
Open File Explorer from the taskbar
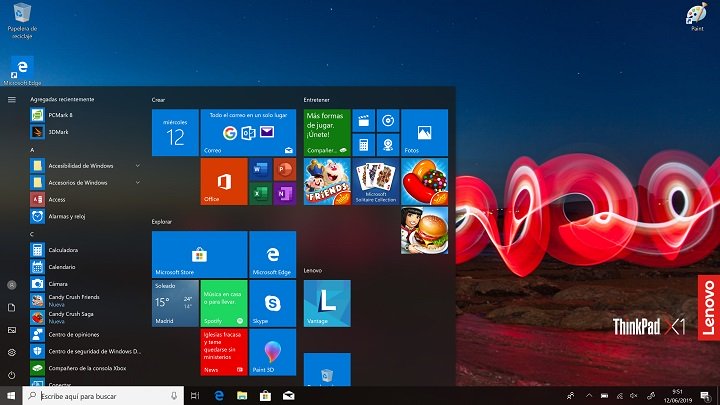[x=242, y=395]
